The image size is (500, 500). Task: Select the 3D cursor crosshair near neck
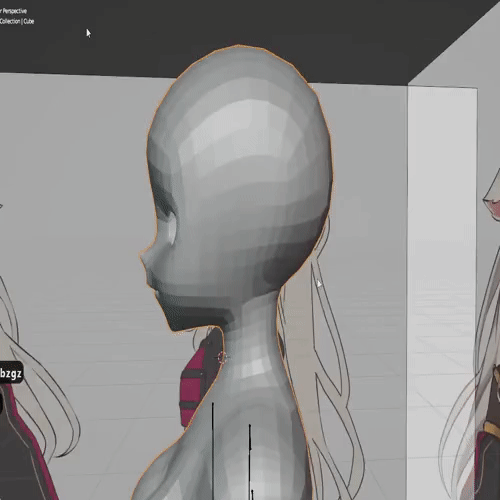(x=222, y=357)
